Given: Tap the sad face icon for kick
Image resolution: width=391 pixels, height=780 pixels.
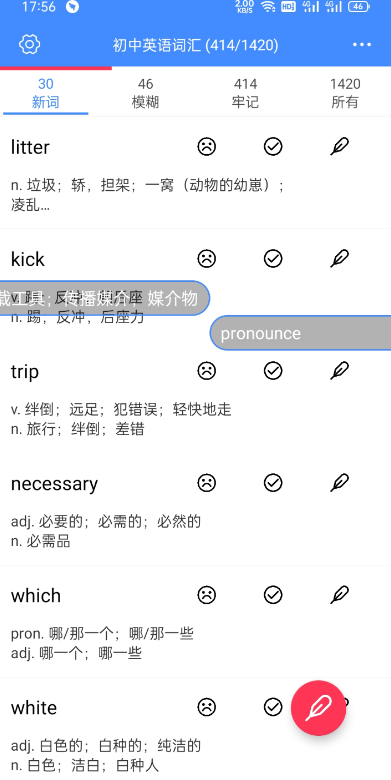Looking at the screenshot, I should (x=206, y=259).
